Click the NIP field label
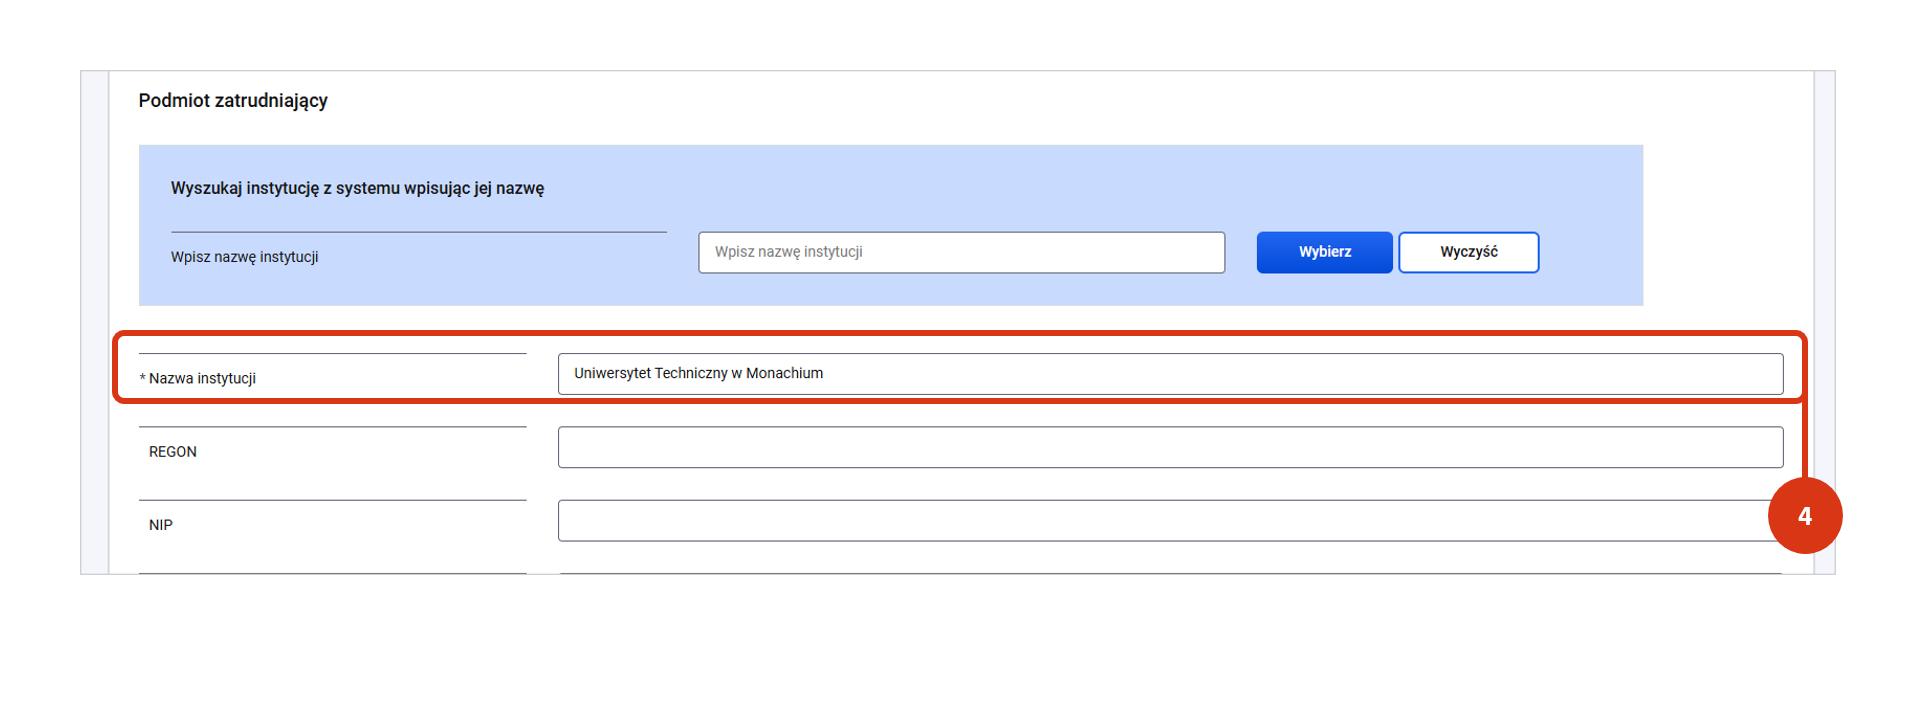The width and height of the screenshot is (1919, 720). click(161, 525)
